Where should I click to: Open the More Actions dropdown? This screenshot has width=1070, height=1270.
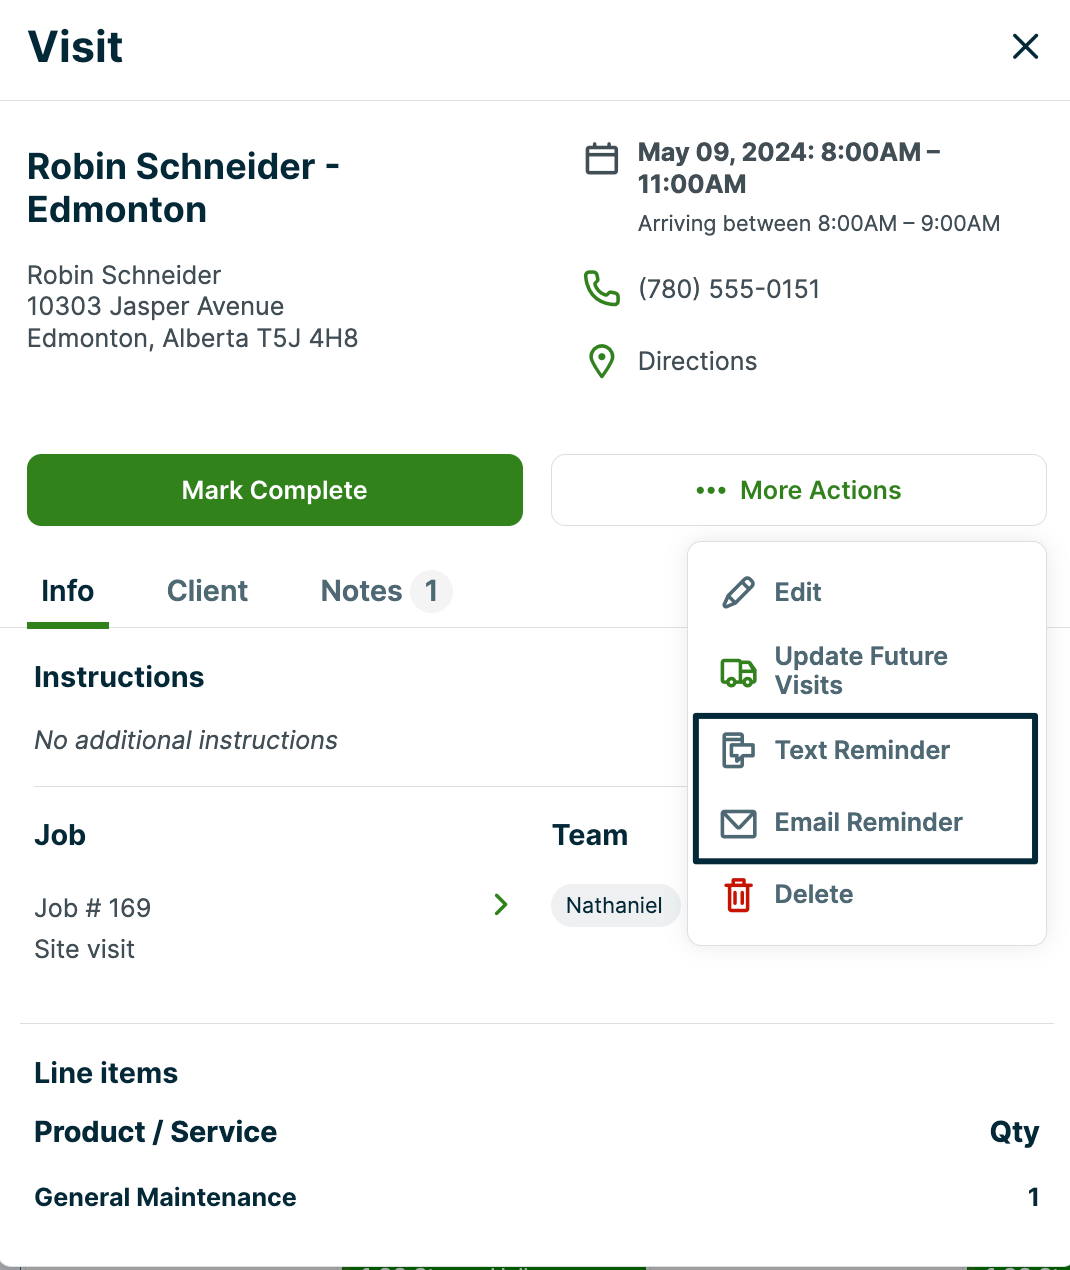pos(798,490)
